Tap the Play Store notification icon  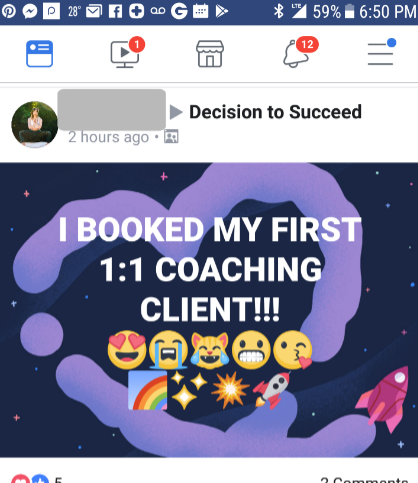pos(221,11)
